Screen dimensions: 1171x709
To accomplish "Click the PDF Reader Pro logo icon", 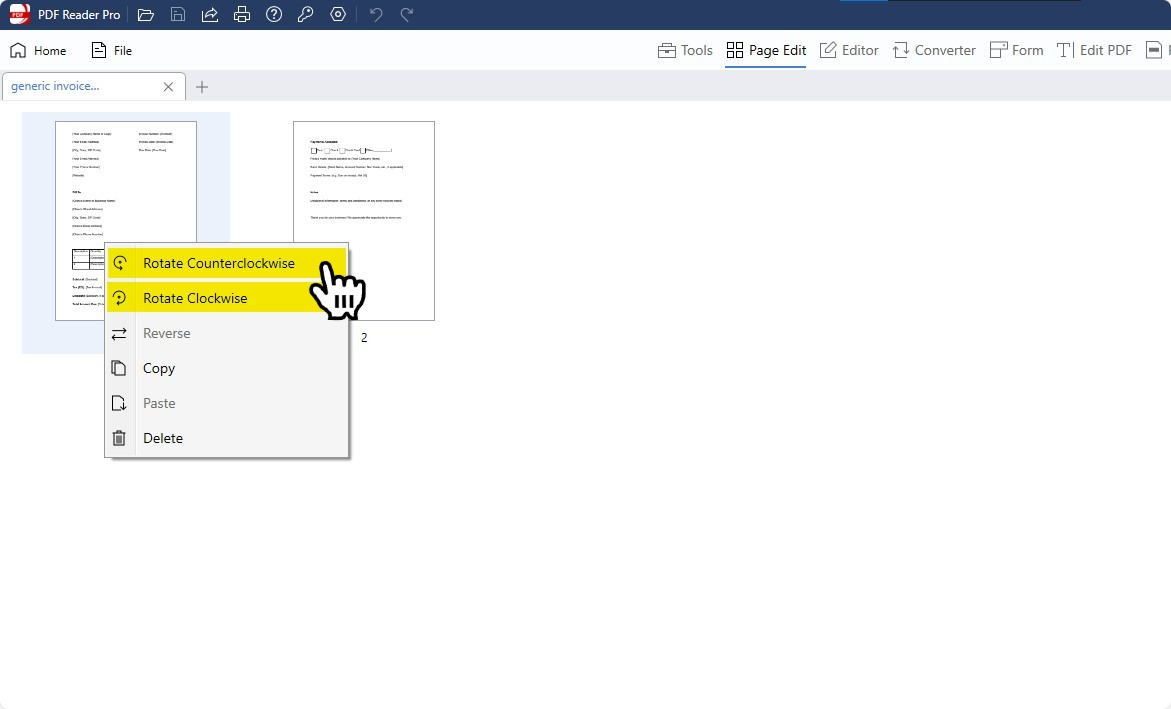I will pos(19,14).
